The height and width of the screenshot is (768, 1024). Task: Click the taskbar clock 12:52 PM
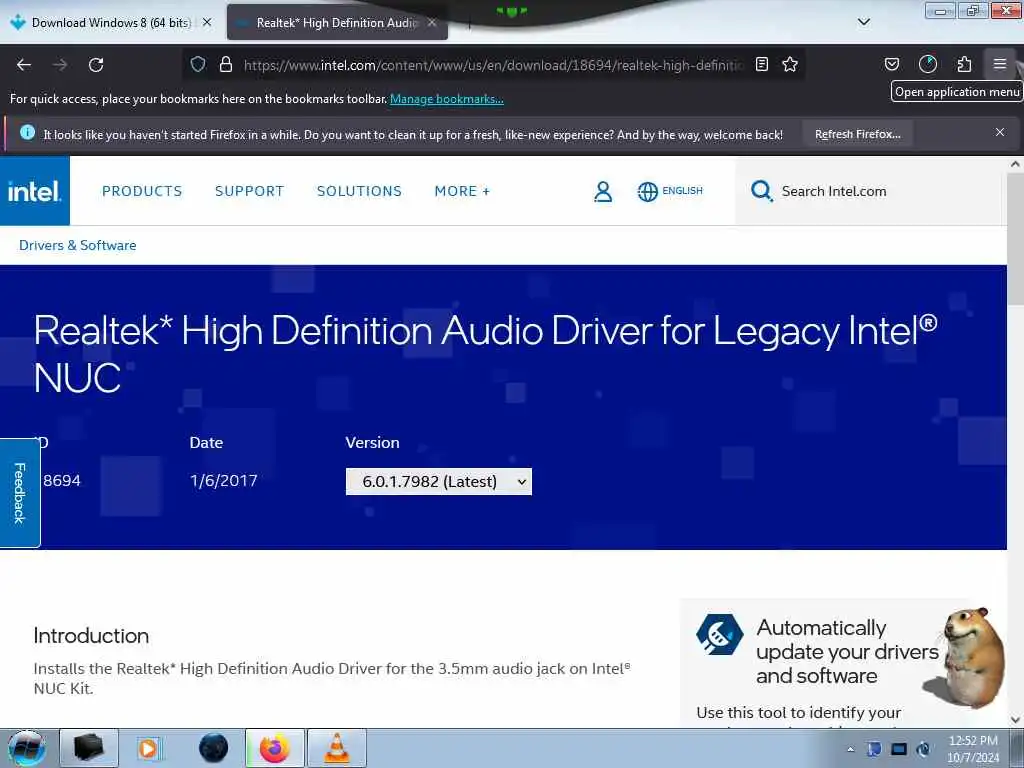[973, 741]
